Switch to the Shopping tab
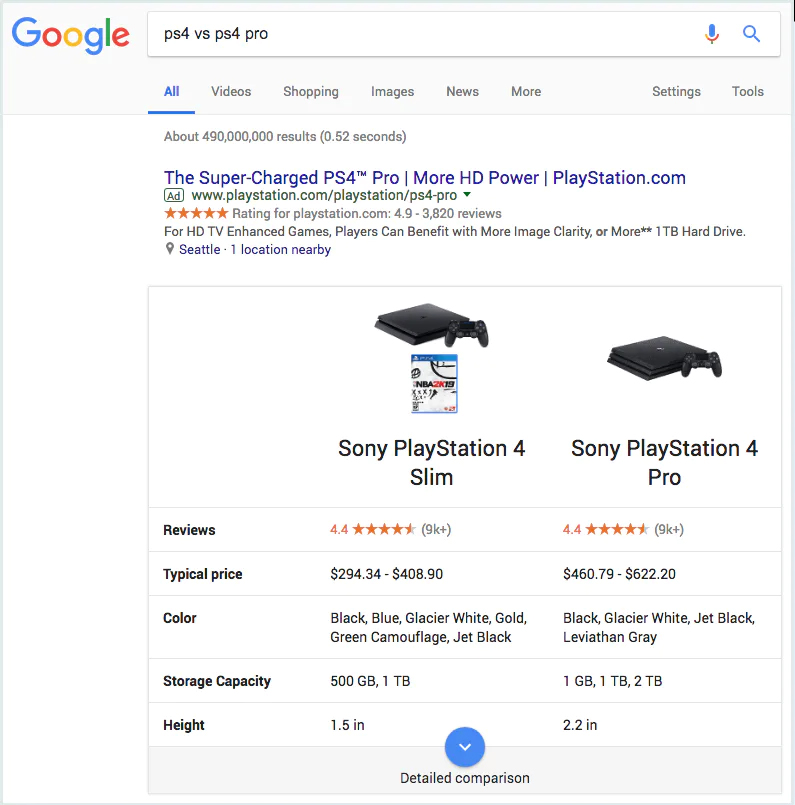The width and height of the screenshot is (795, 805). (311, 91)
